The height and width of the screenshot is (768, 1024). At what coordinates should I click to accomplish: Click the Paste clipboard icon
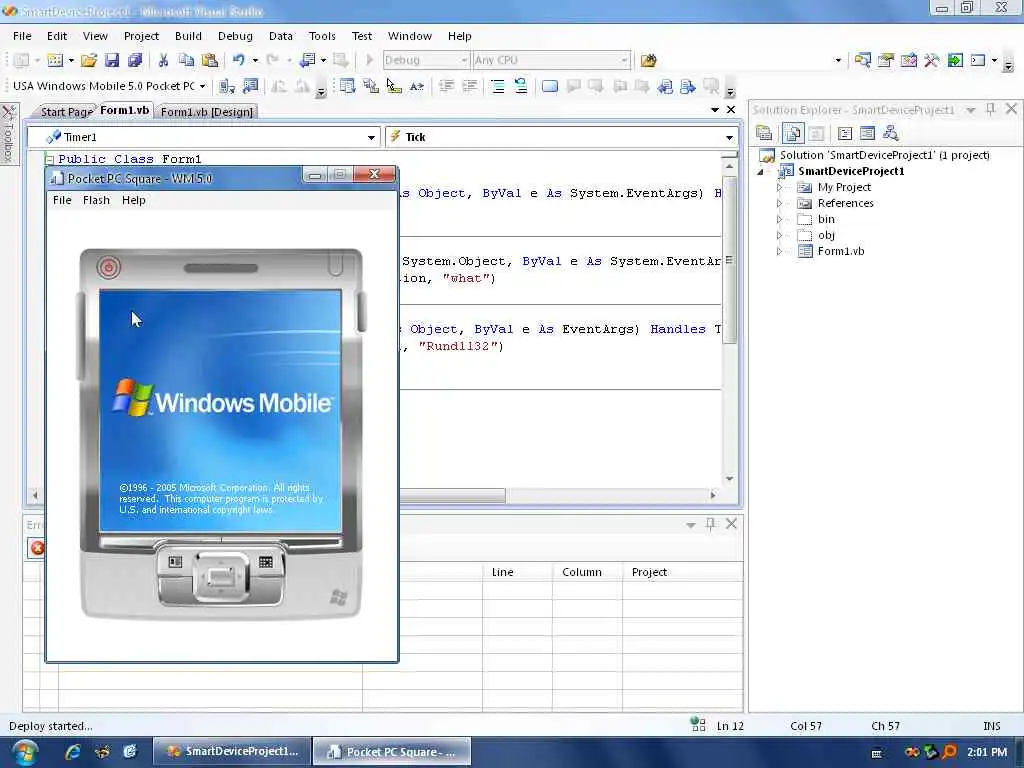pyautogui.click(x=210, y=60)
